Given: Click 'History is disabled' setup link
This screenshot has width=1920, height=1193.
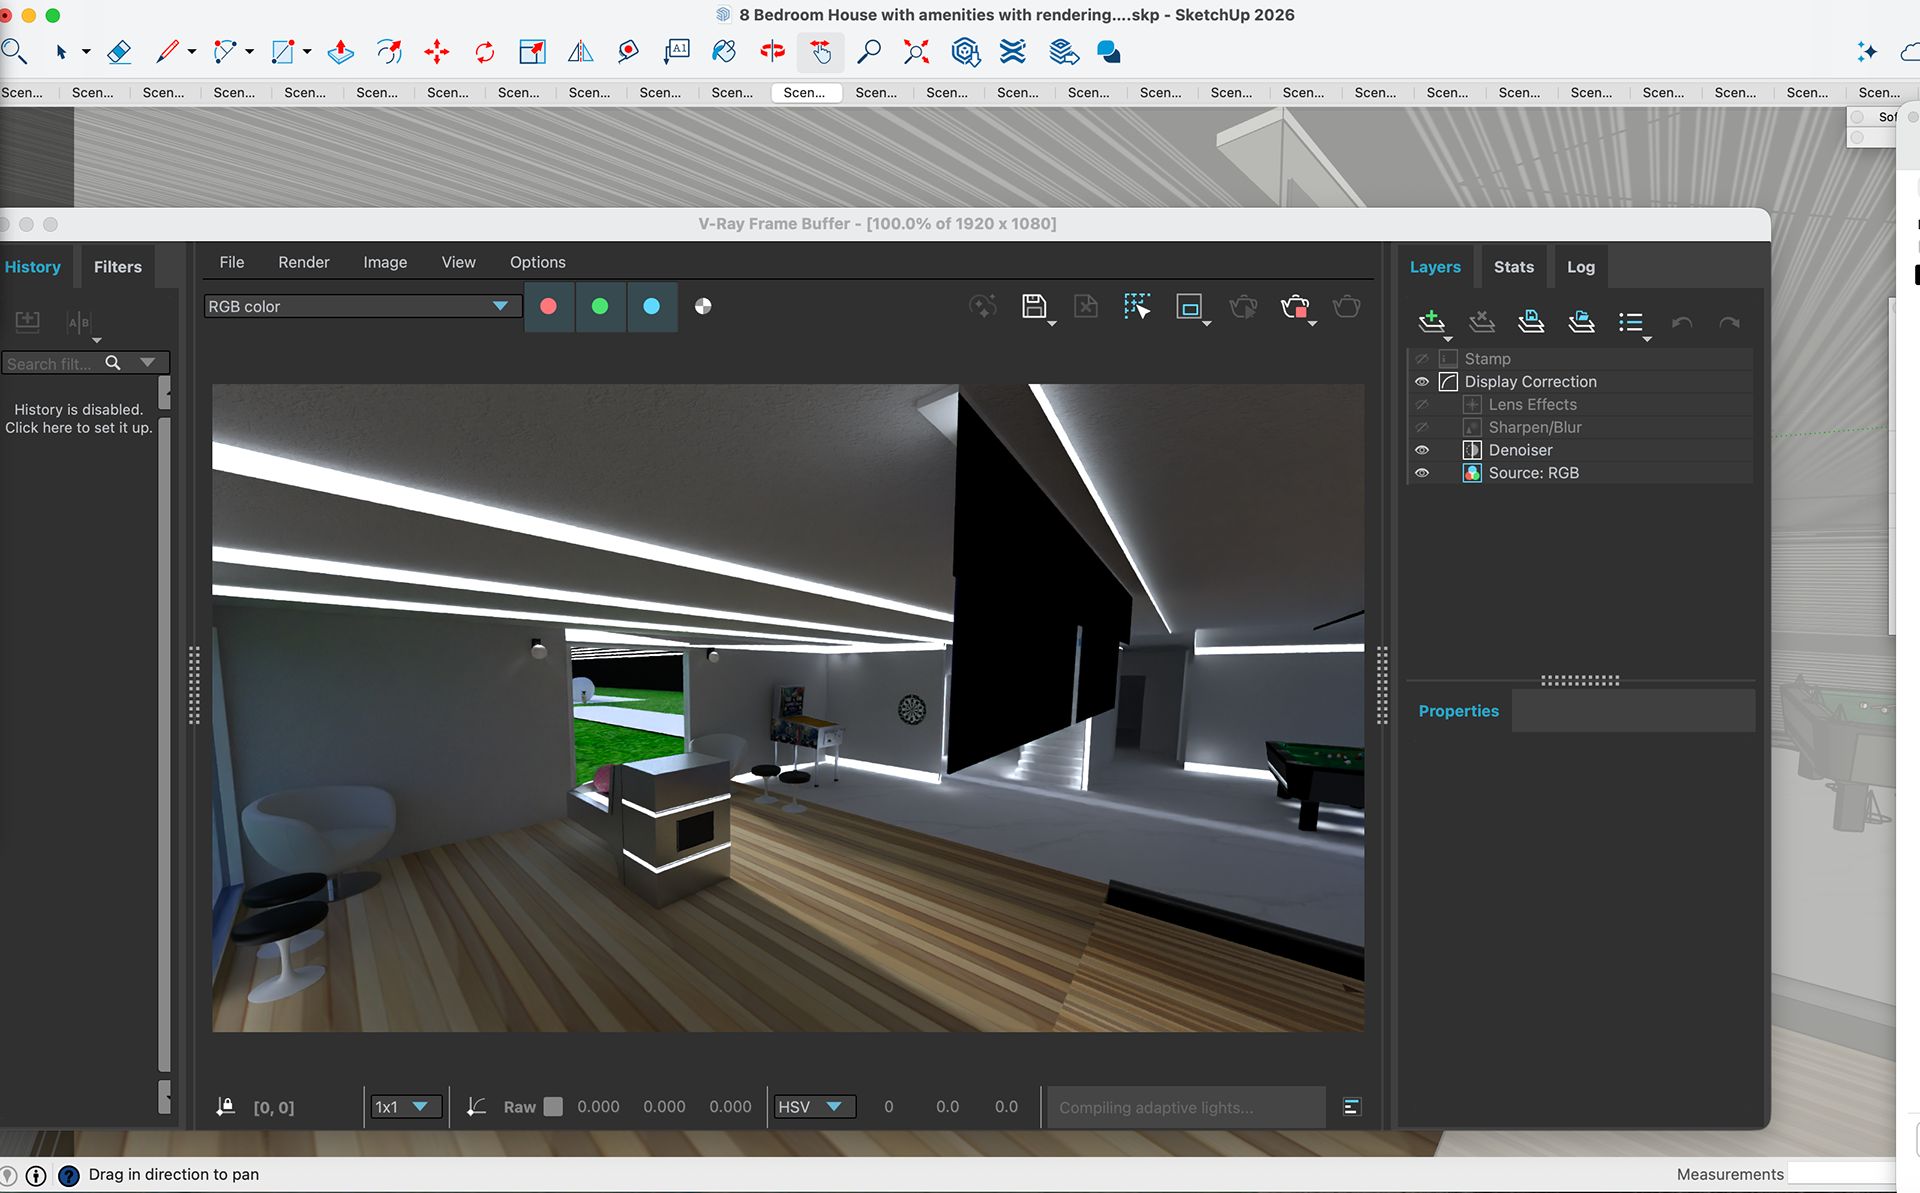Looking at the screenshot, I should click(x=79, y=419).
